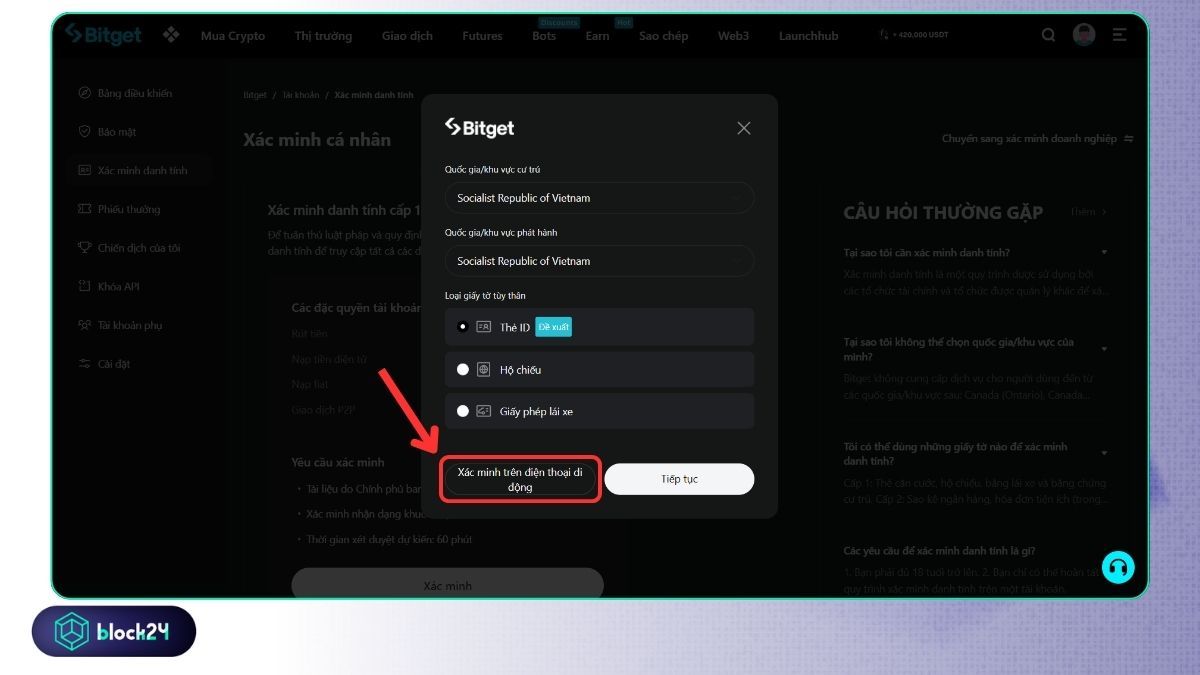Click the Đề xuất badge on Thẻ ID
This screenshot has height=675, width=1200.
554,327
